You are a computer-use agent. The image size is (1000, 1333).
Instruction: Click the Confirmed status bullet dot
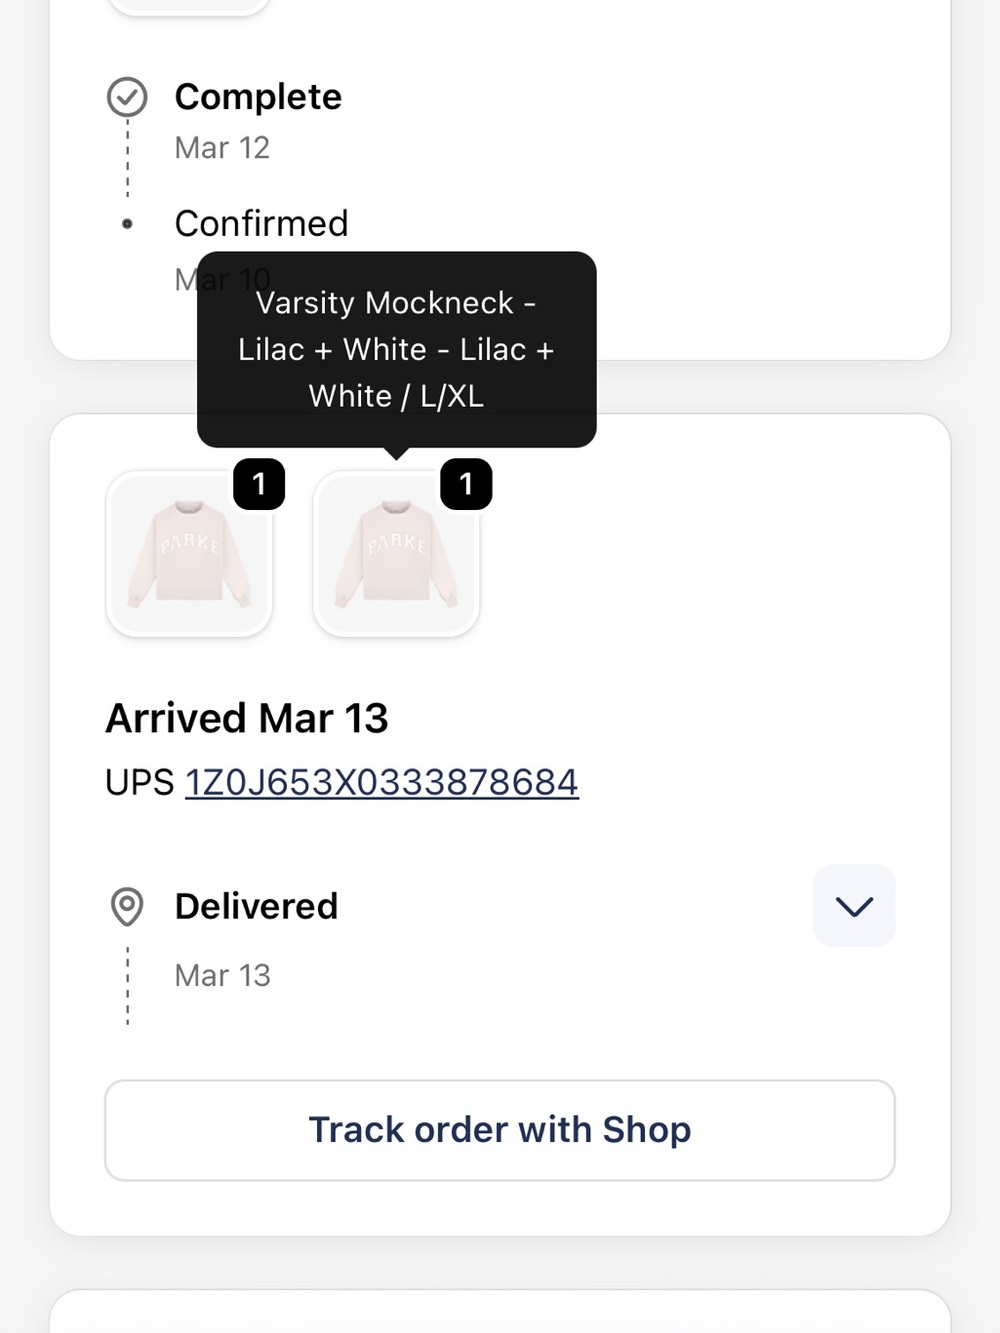click(x=127, y=224)
